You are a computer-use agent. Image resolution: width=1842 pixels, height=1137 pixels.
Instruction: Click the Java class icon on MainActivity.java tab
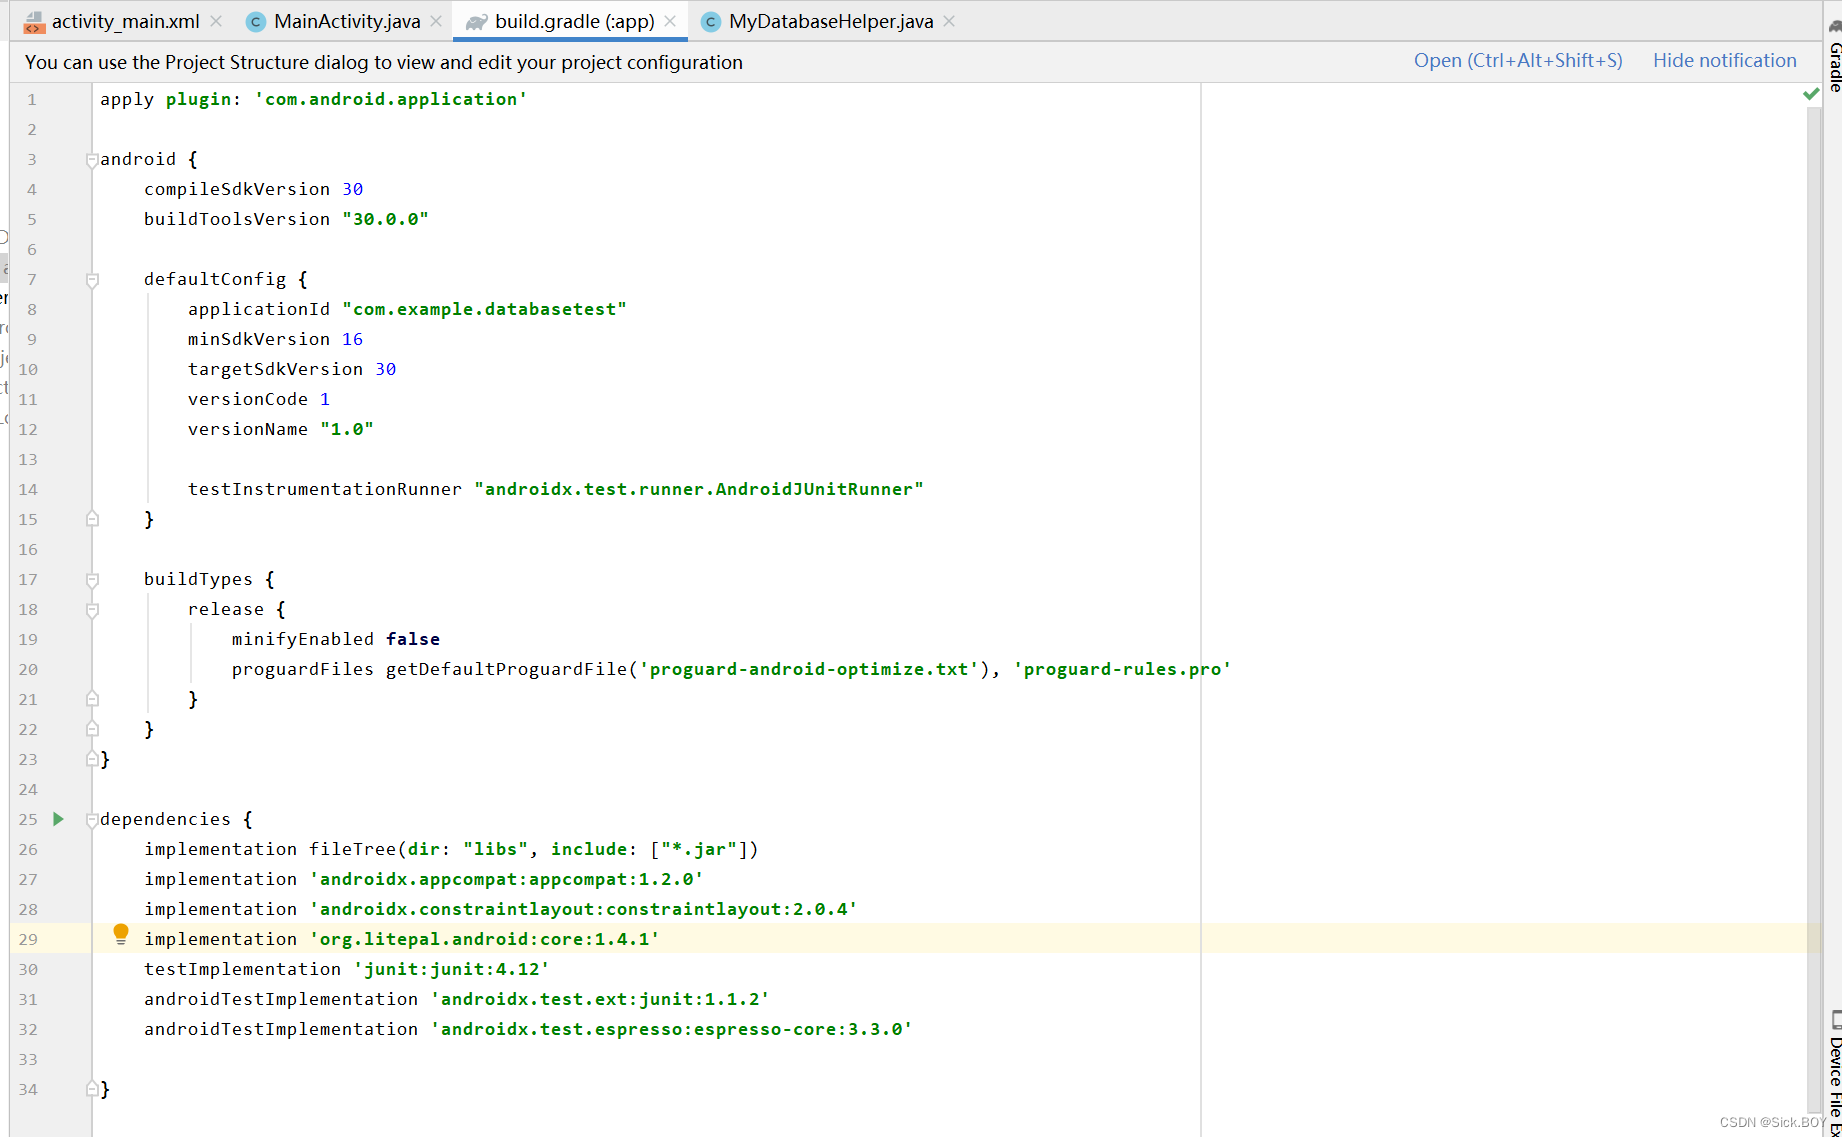click(x=256, y=22)
